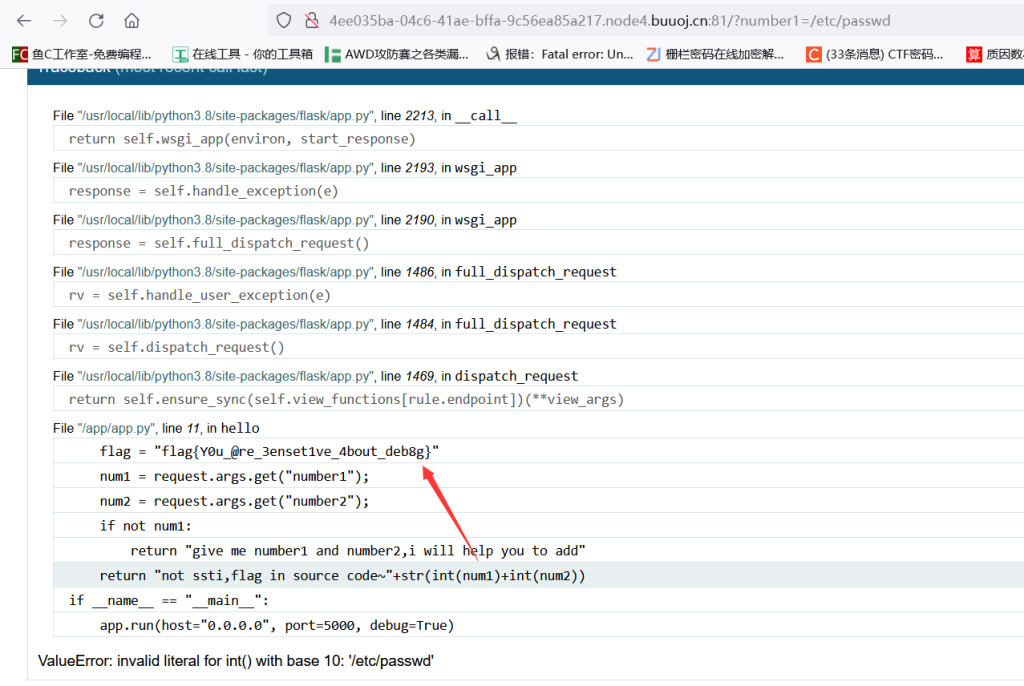Click the browser back arrow
Screen dimensions: 1024x686
pos(24,20)
